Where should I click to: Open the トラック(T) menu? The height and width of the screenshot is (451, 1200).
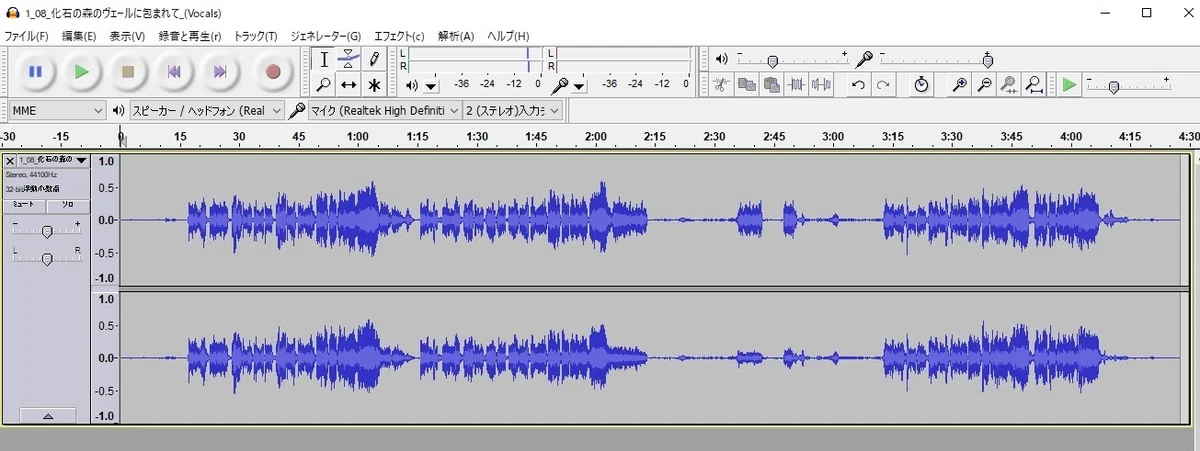point(256,36)
